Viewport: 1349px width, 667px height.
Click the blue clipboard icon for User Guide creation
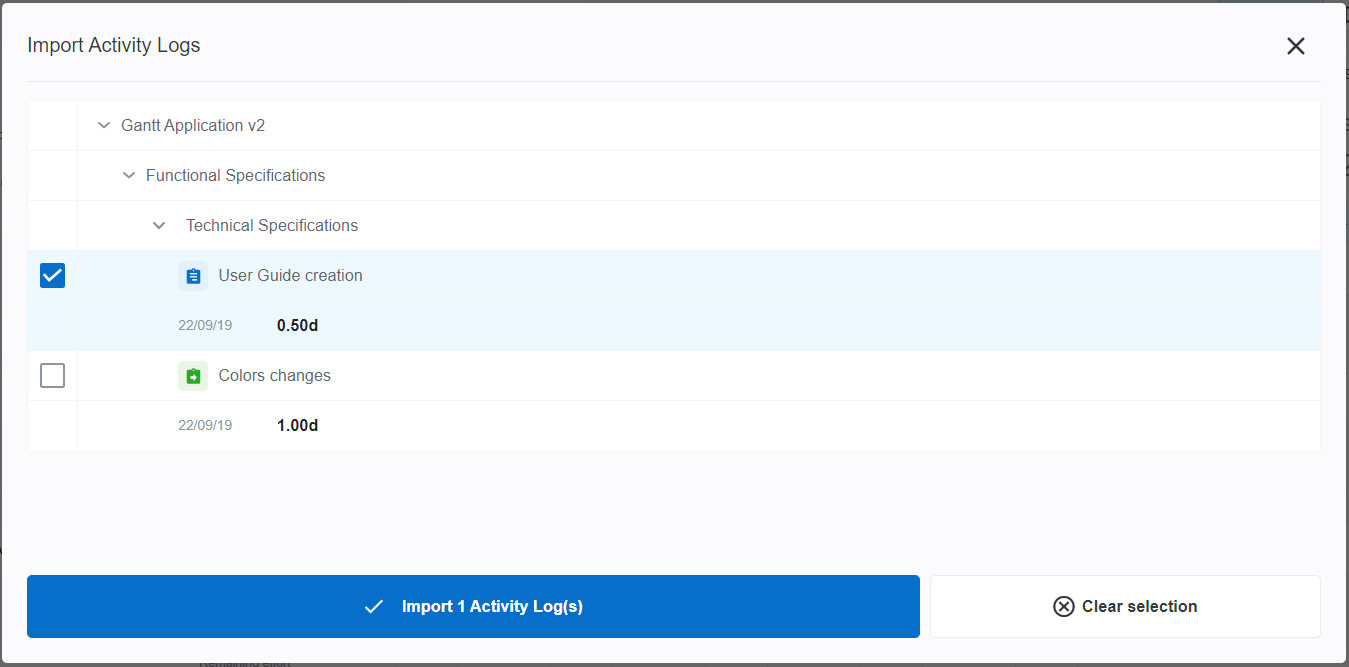[193, 276]
